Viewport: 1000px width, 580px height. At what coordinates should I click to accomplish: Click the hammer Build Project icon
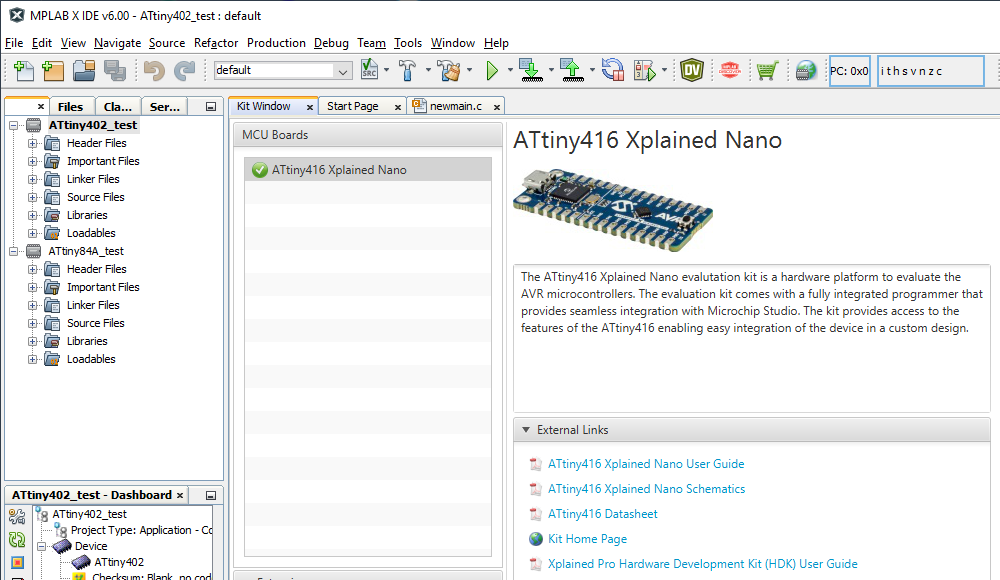point(407,70)
